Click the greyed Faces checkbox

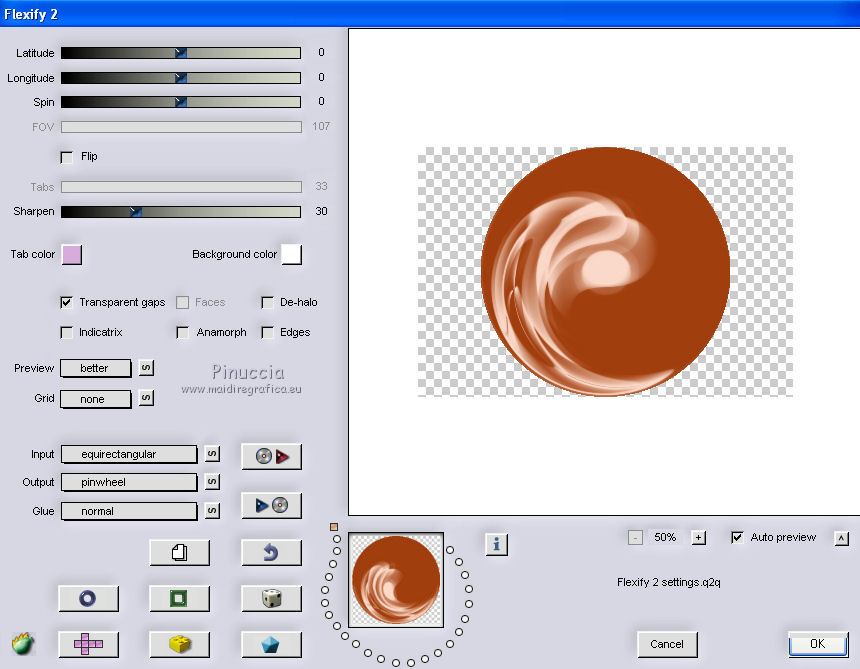(x=183, y=302)
